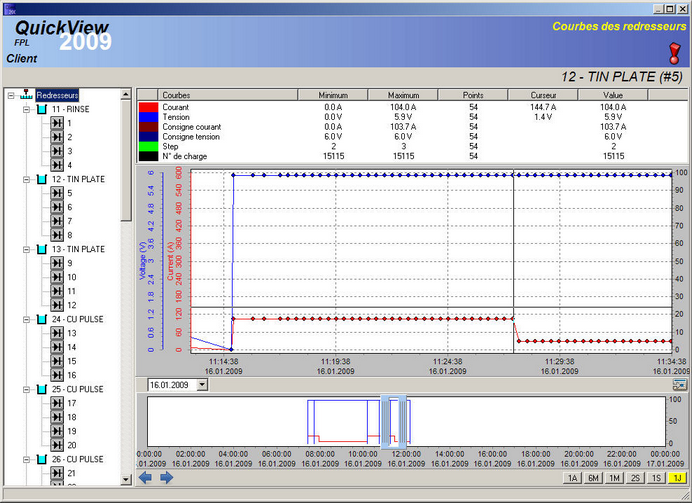Select rectifier 1 diode icon under 11 - RINSE
Screen dimensions: 692x503
click(x=57, y=123)
